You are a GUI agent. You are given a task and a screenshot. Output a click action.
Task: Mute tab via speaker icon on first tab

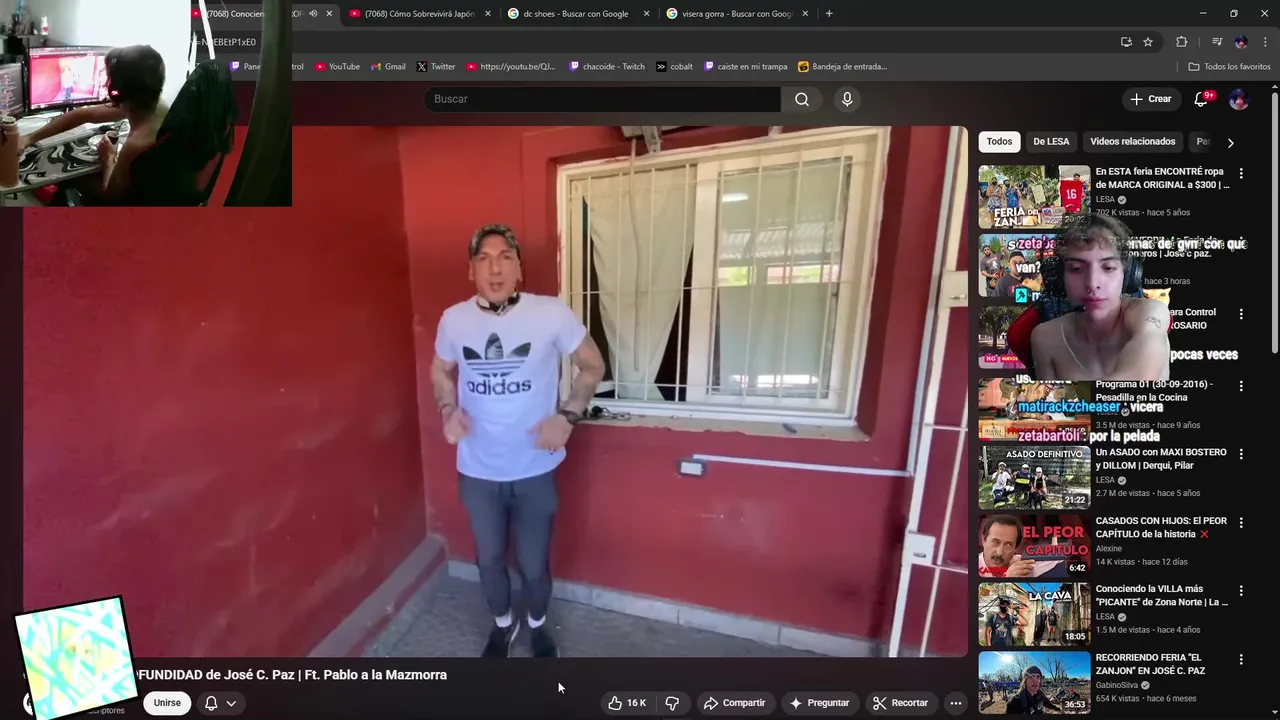313,13
